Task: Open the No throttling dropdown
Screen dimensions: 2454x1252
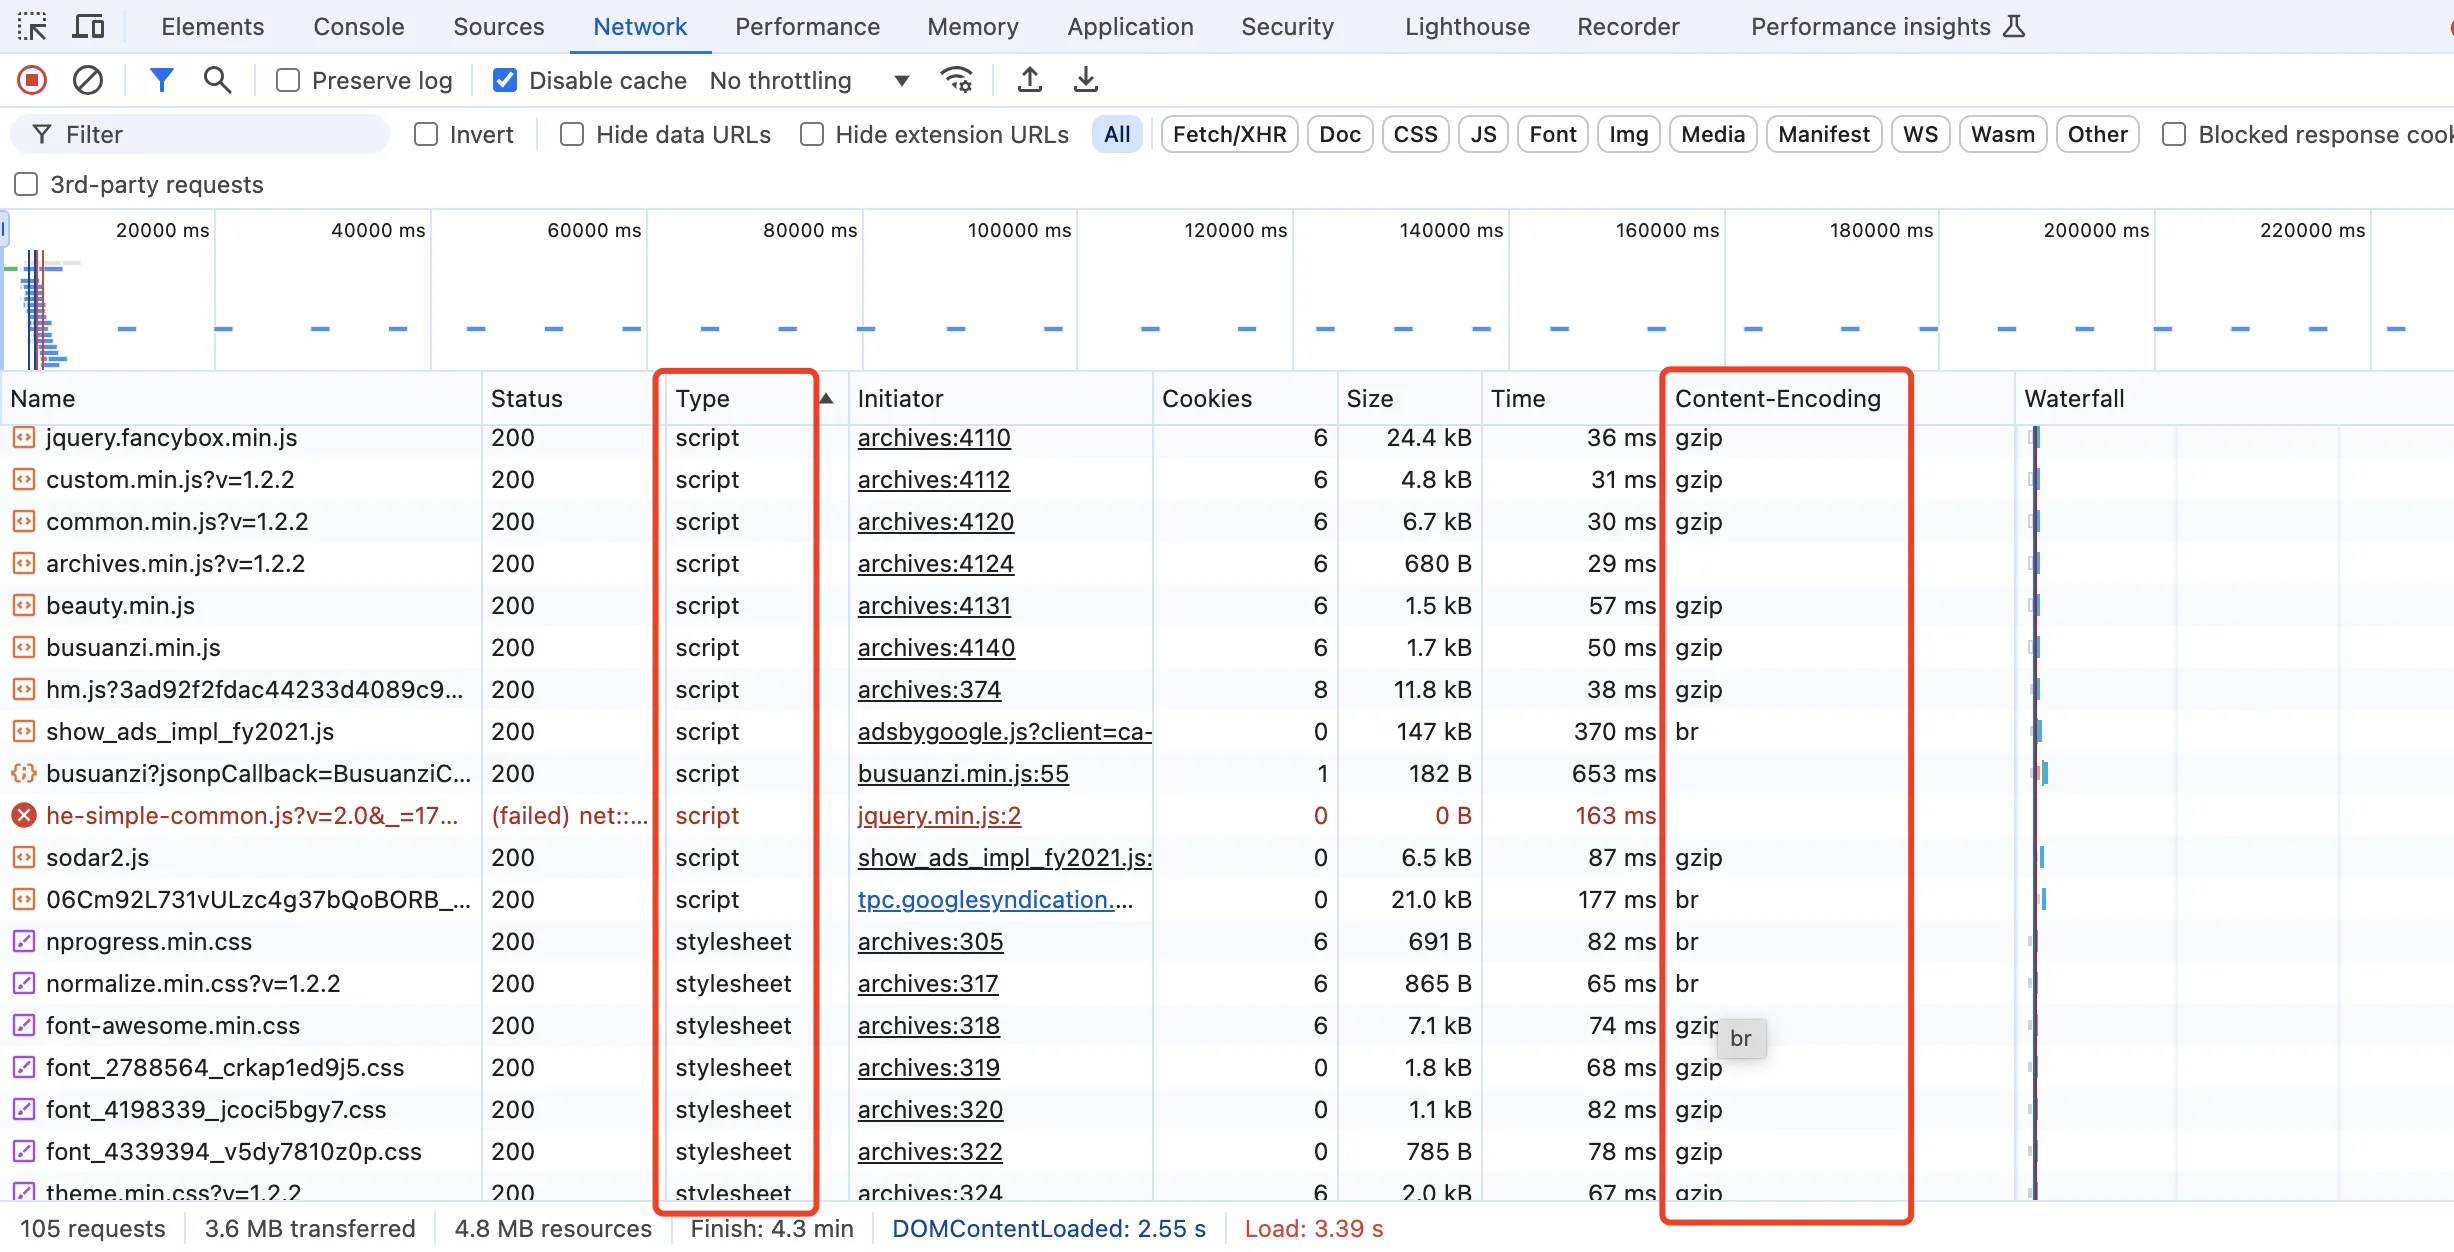Action: (x=810, y=80)
